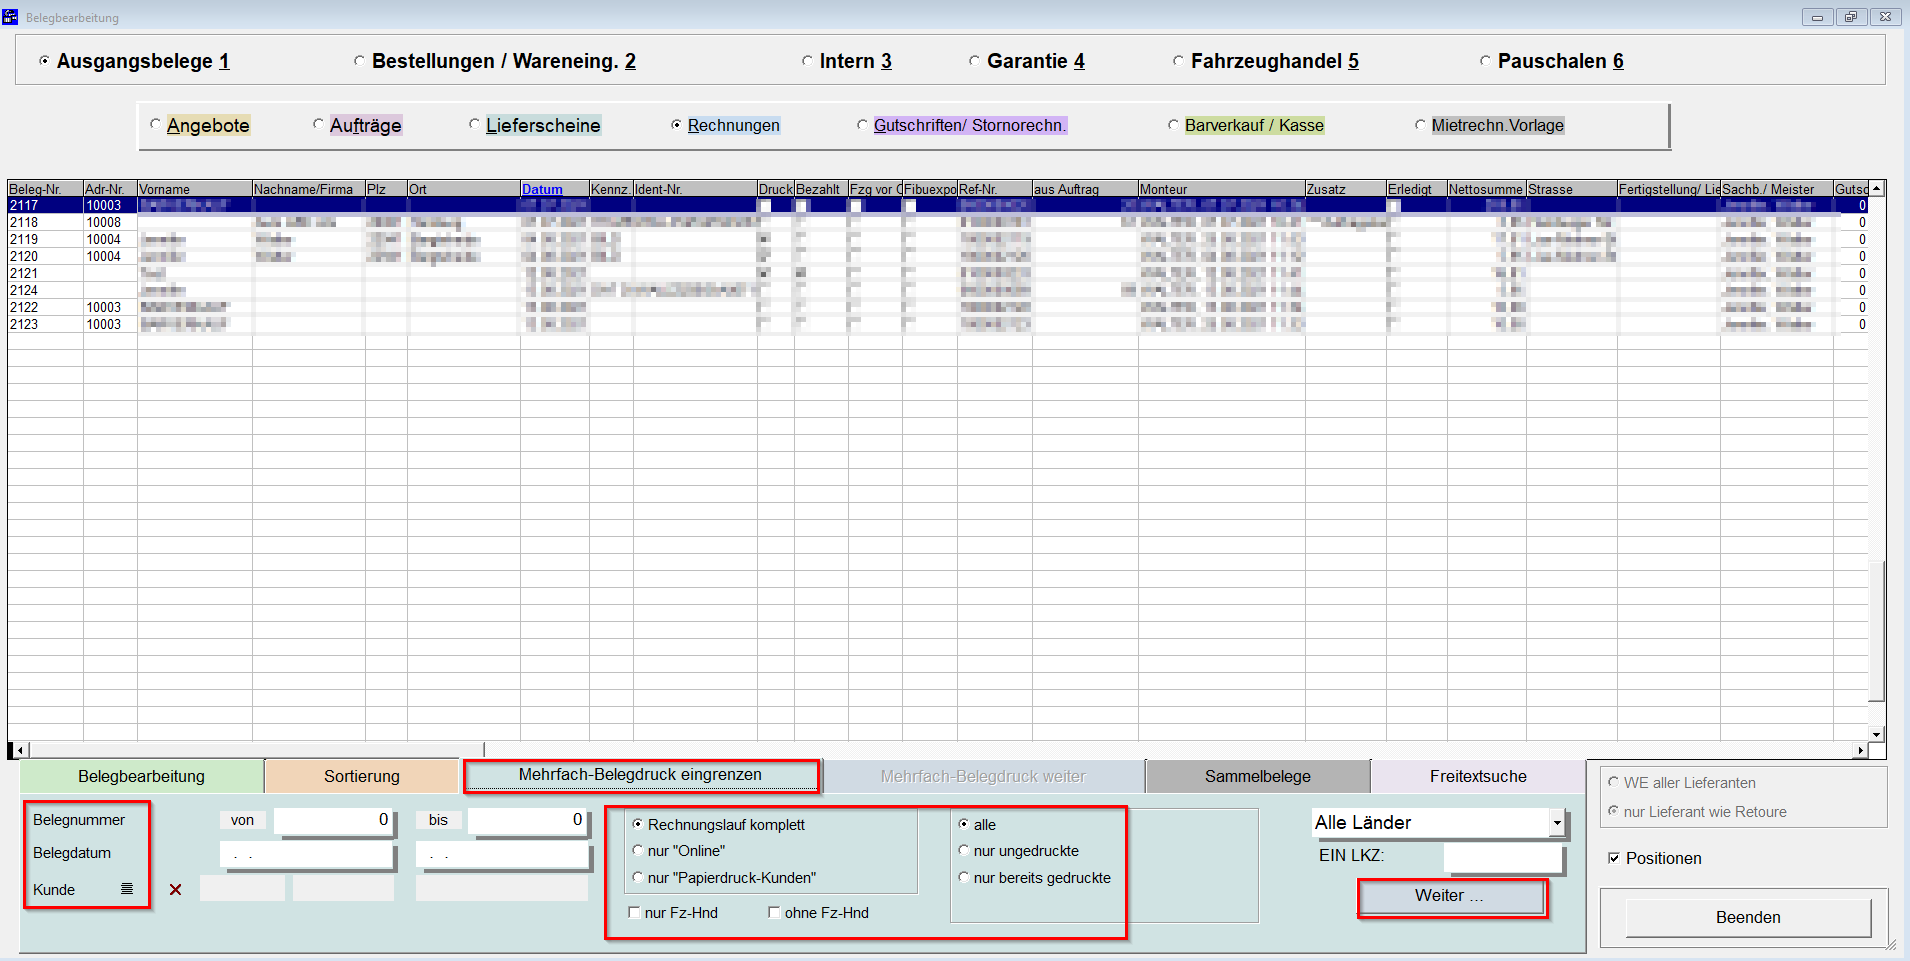Select the Bestellungen / Wareneing. 2 option
This screenshot has height=961, width=1910.
point(359,61)
